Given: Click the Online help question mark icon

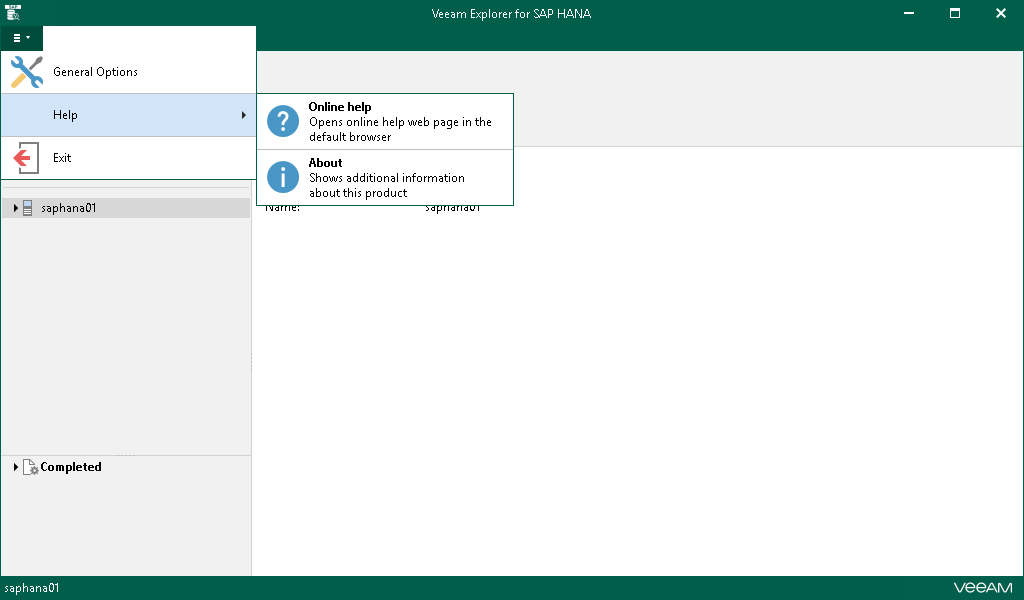Looking at the screenshot, I should click(283, 121).
